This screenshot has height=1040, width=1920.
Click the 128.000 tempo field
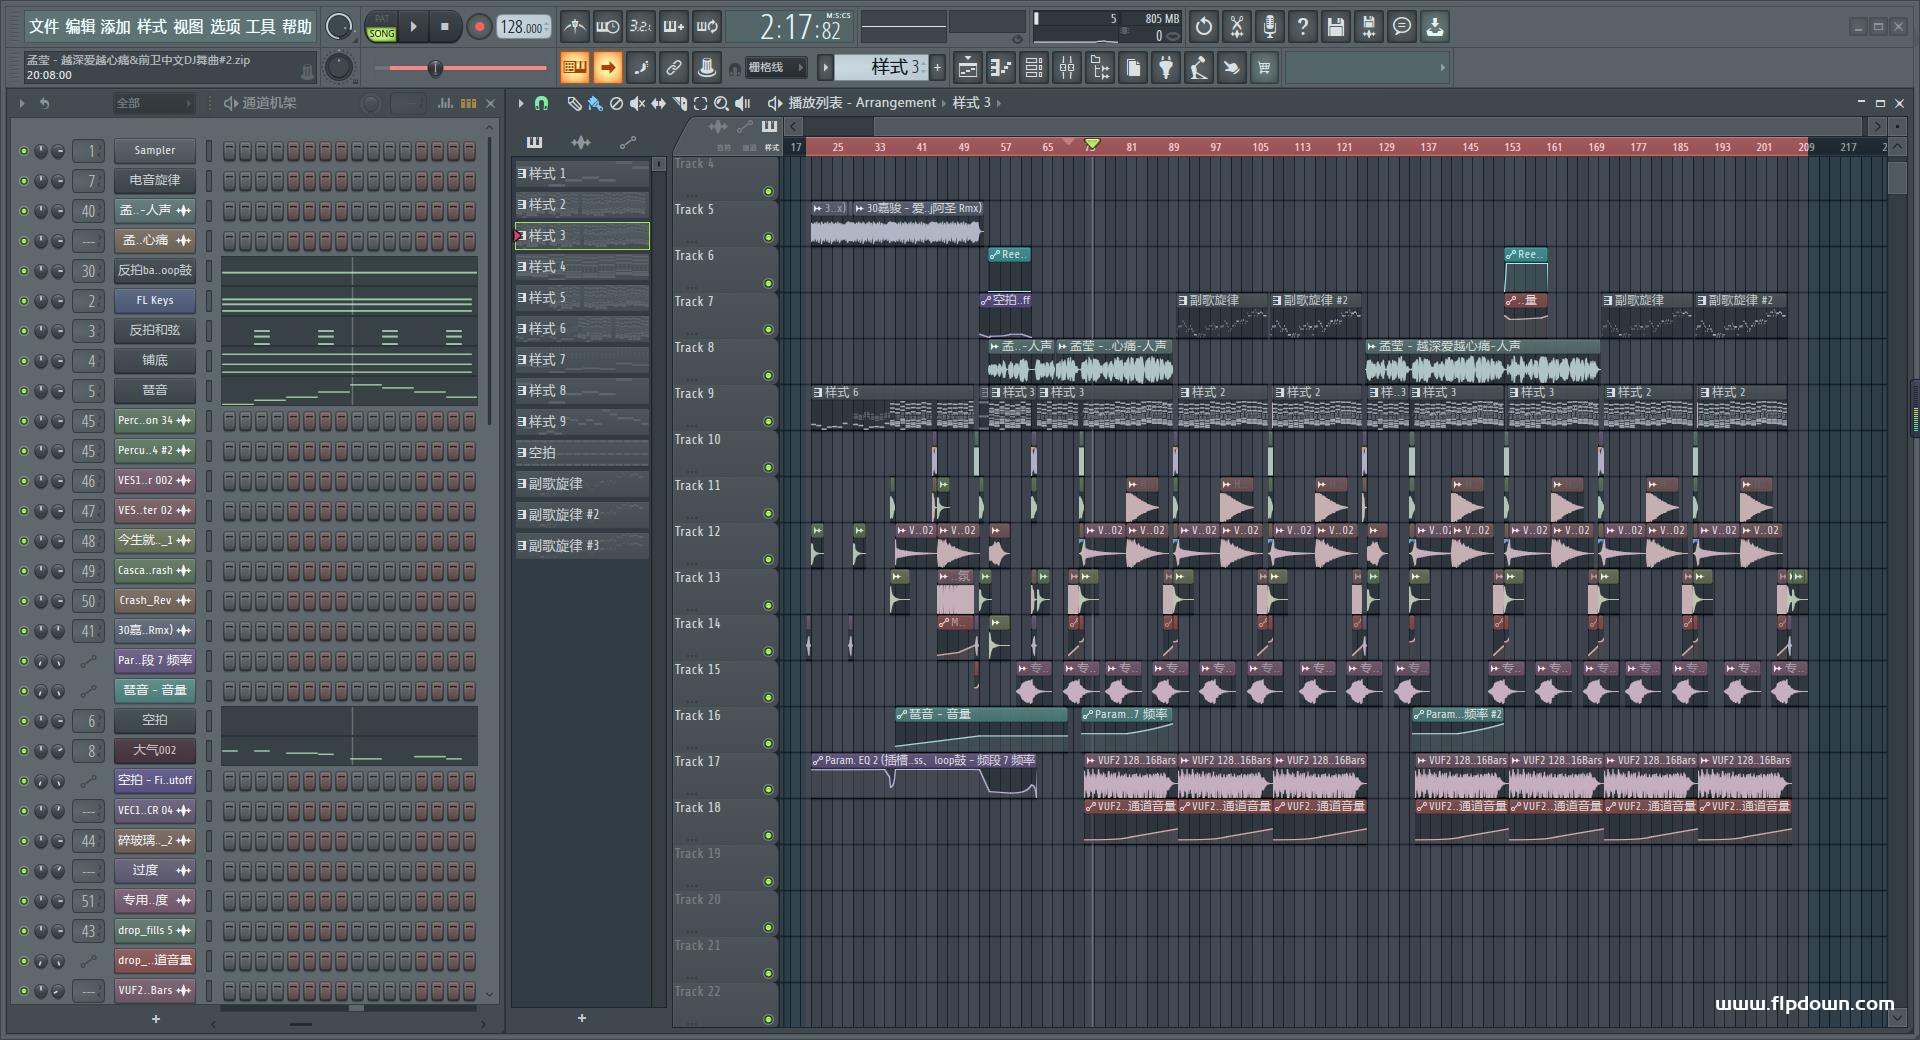[524, 27]
